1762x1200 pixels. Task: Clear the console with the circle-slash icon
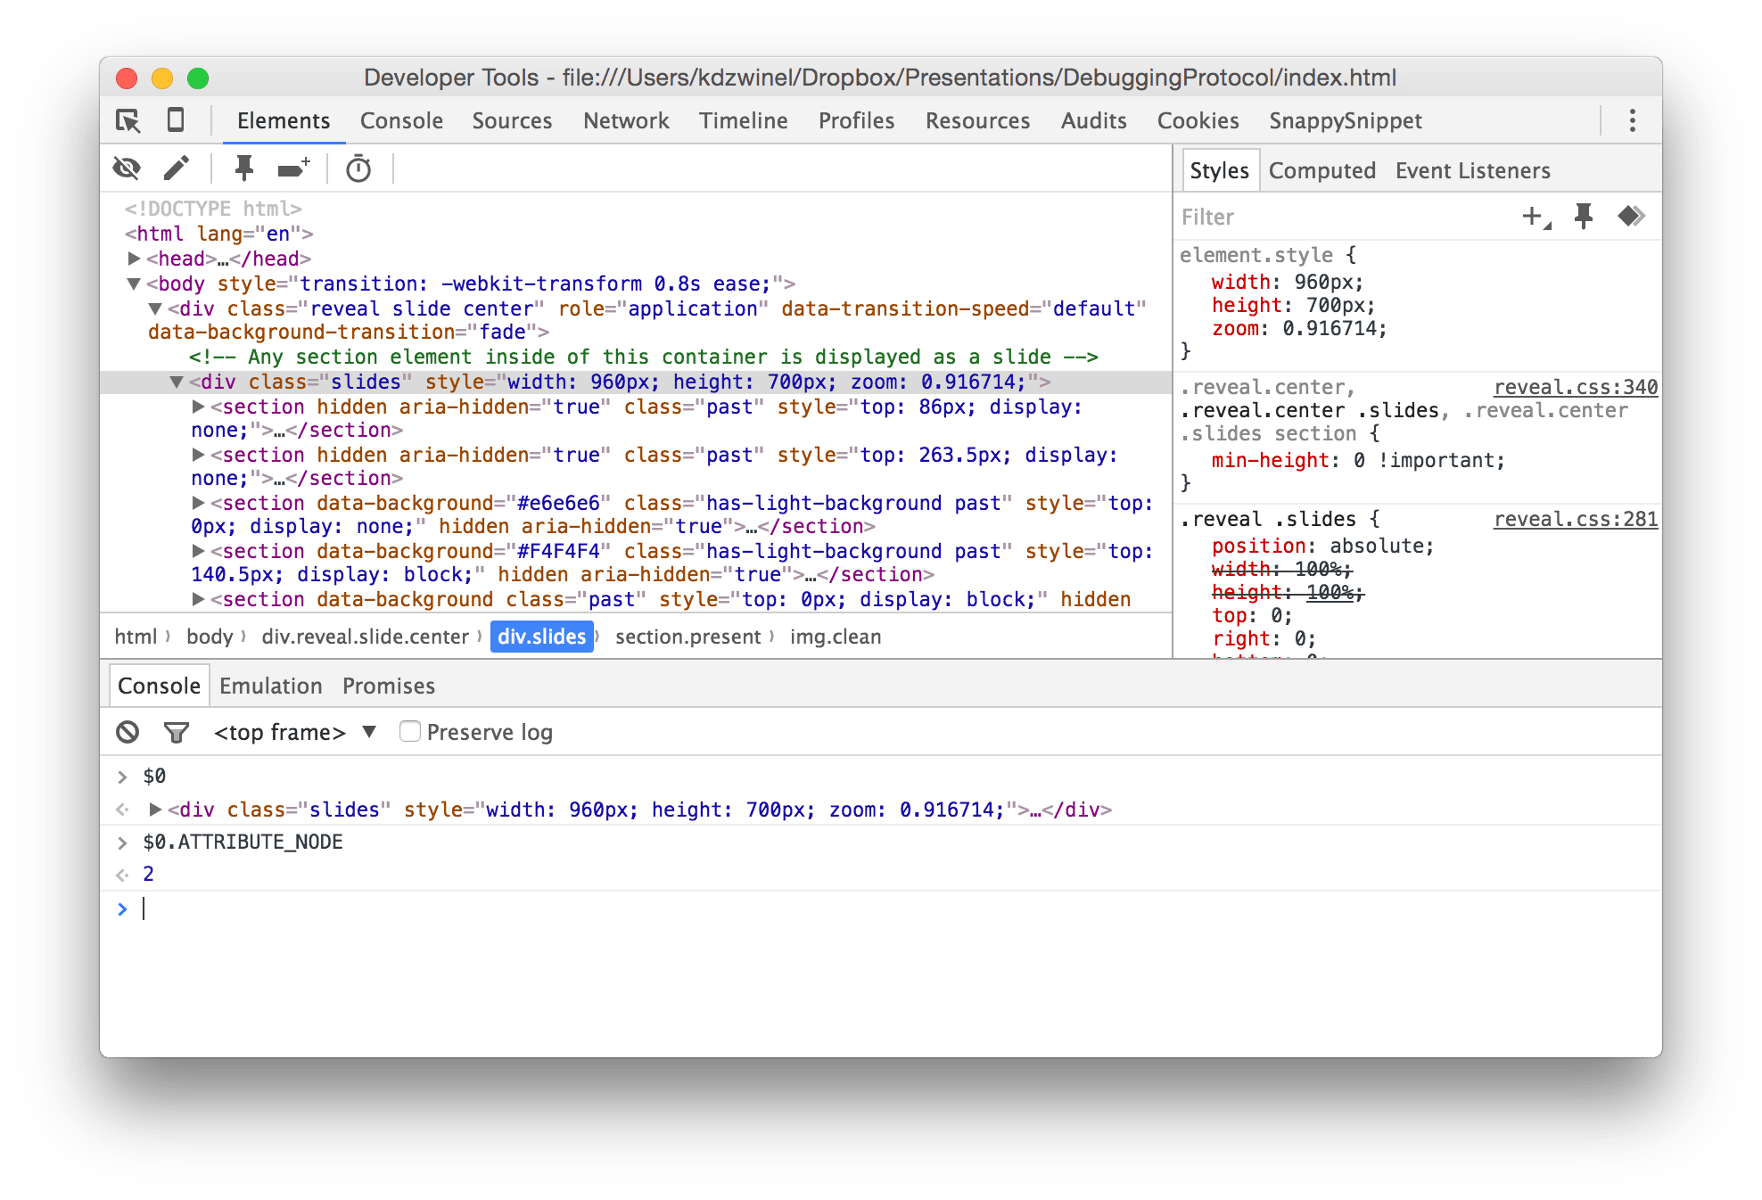[128, 732]
